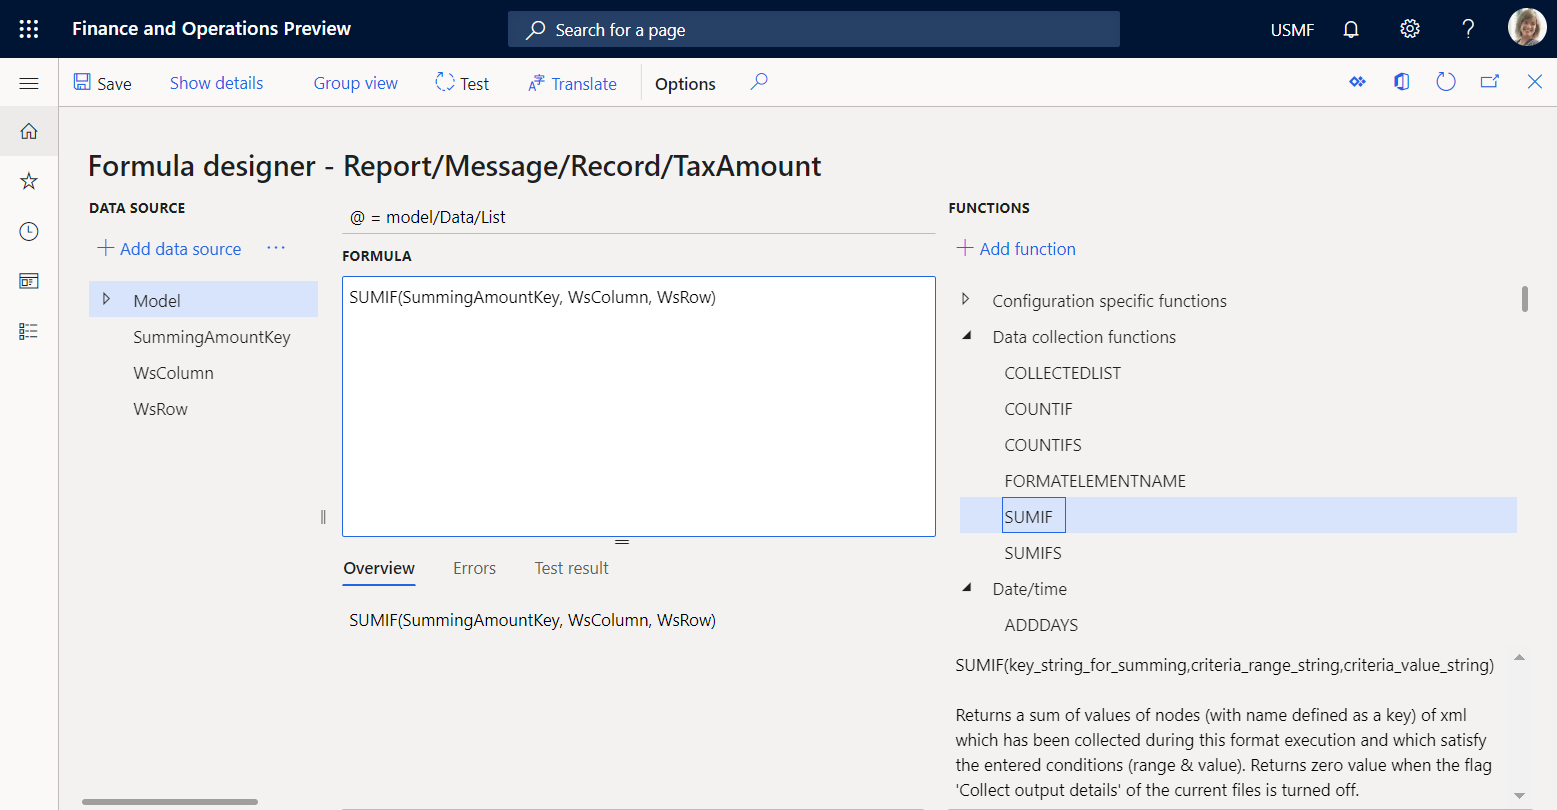Image resolution: width=1557 pixels, height=810 pixels.
Task: Expand the Model data source node
Action: (106, 299)
